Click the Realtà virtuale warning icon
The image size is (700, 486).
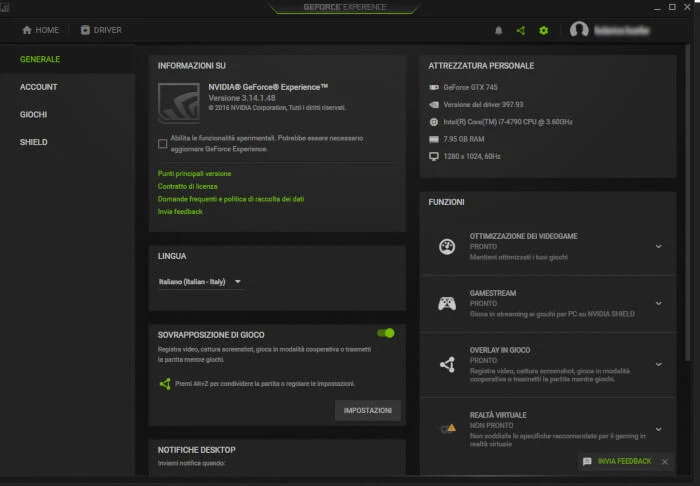click(448, 428)
